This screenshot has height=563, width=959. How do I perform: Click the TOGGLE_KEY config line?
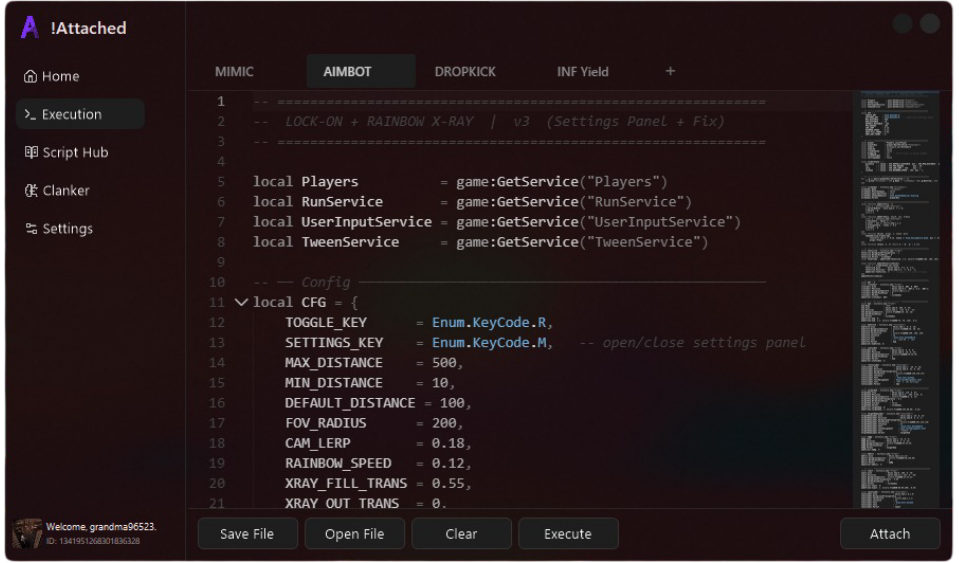(x=418, y=322)
